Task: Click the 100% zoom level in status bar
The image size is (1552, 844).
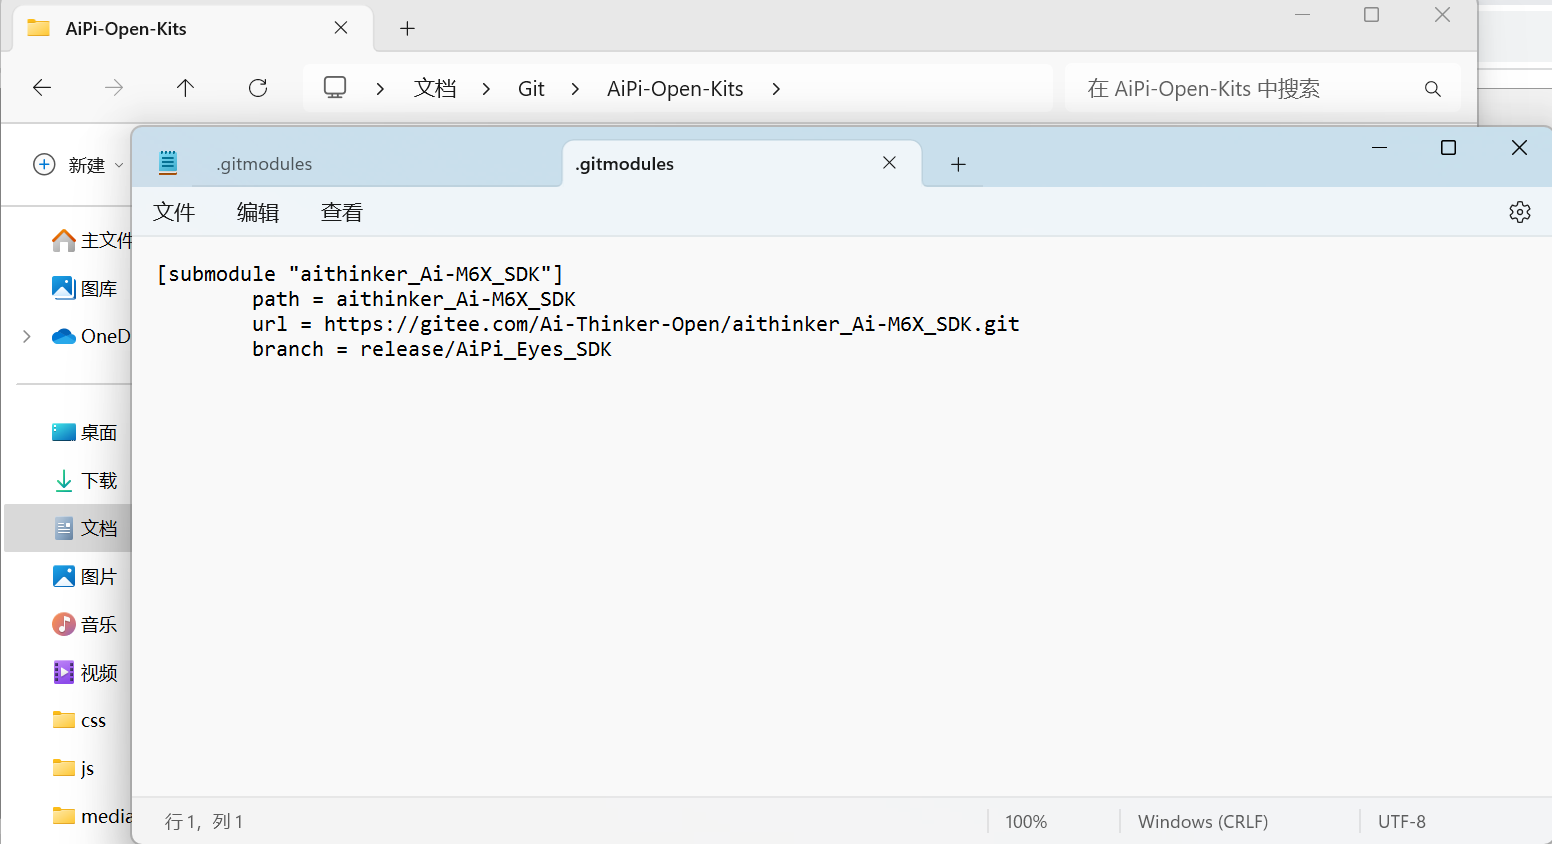Action: coord(1026,822)
